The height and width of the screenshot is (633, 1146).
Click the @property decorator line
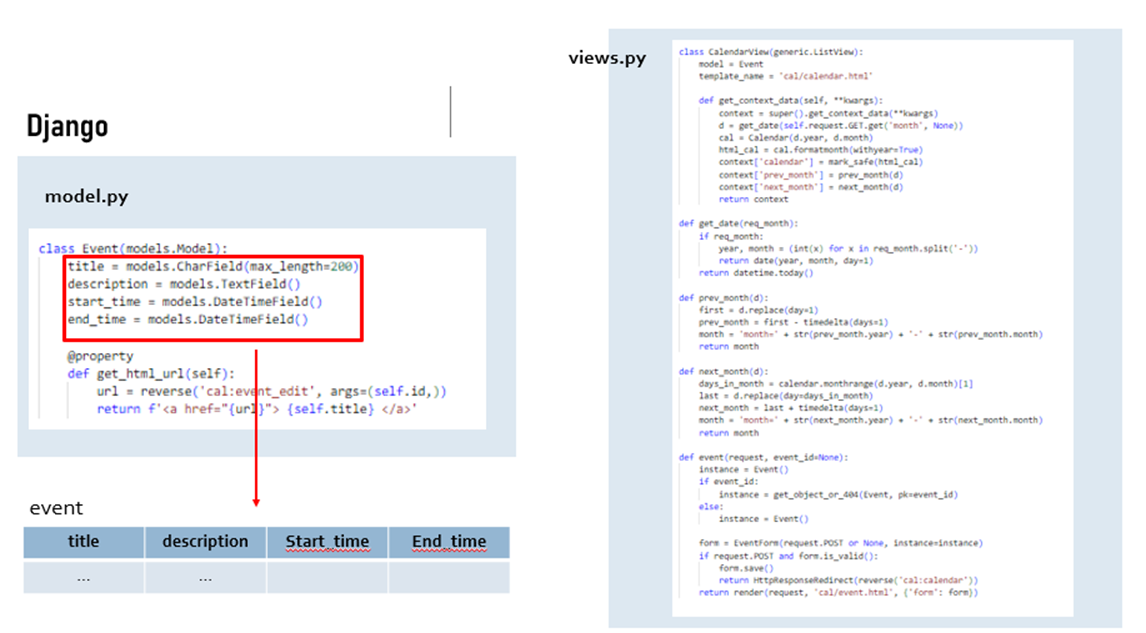[100, 356]
